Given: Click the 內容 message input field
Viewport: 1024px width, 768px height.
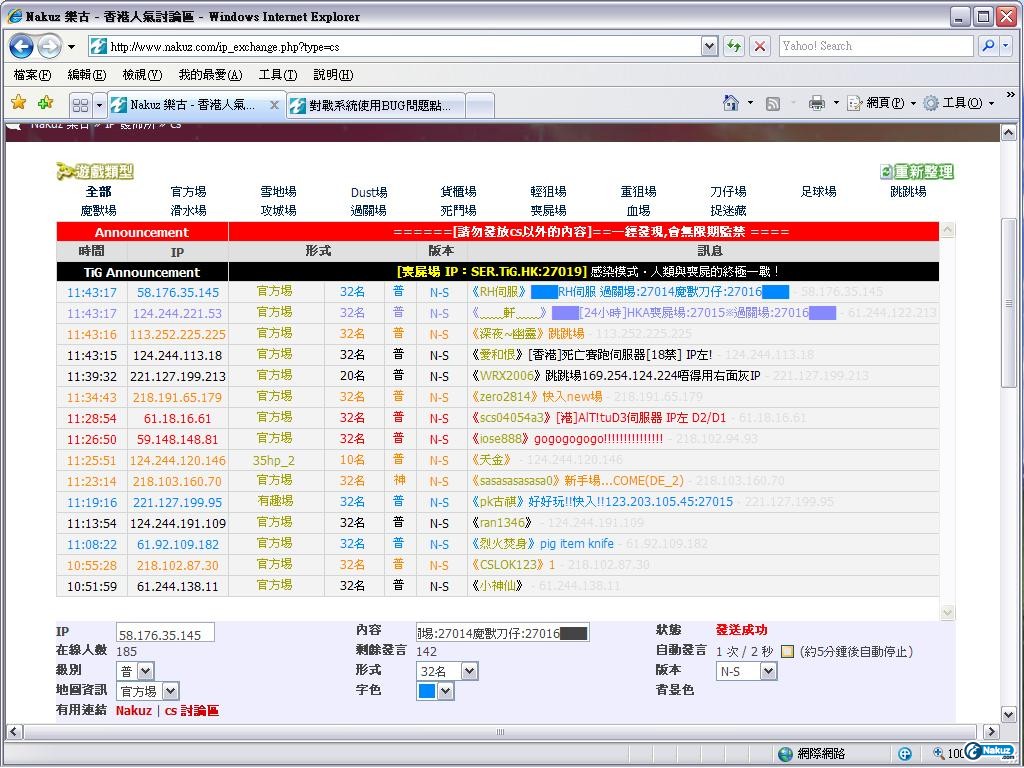Looking at the screenshot, I should coord(503,632).
